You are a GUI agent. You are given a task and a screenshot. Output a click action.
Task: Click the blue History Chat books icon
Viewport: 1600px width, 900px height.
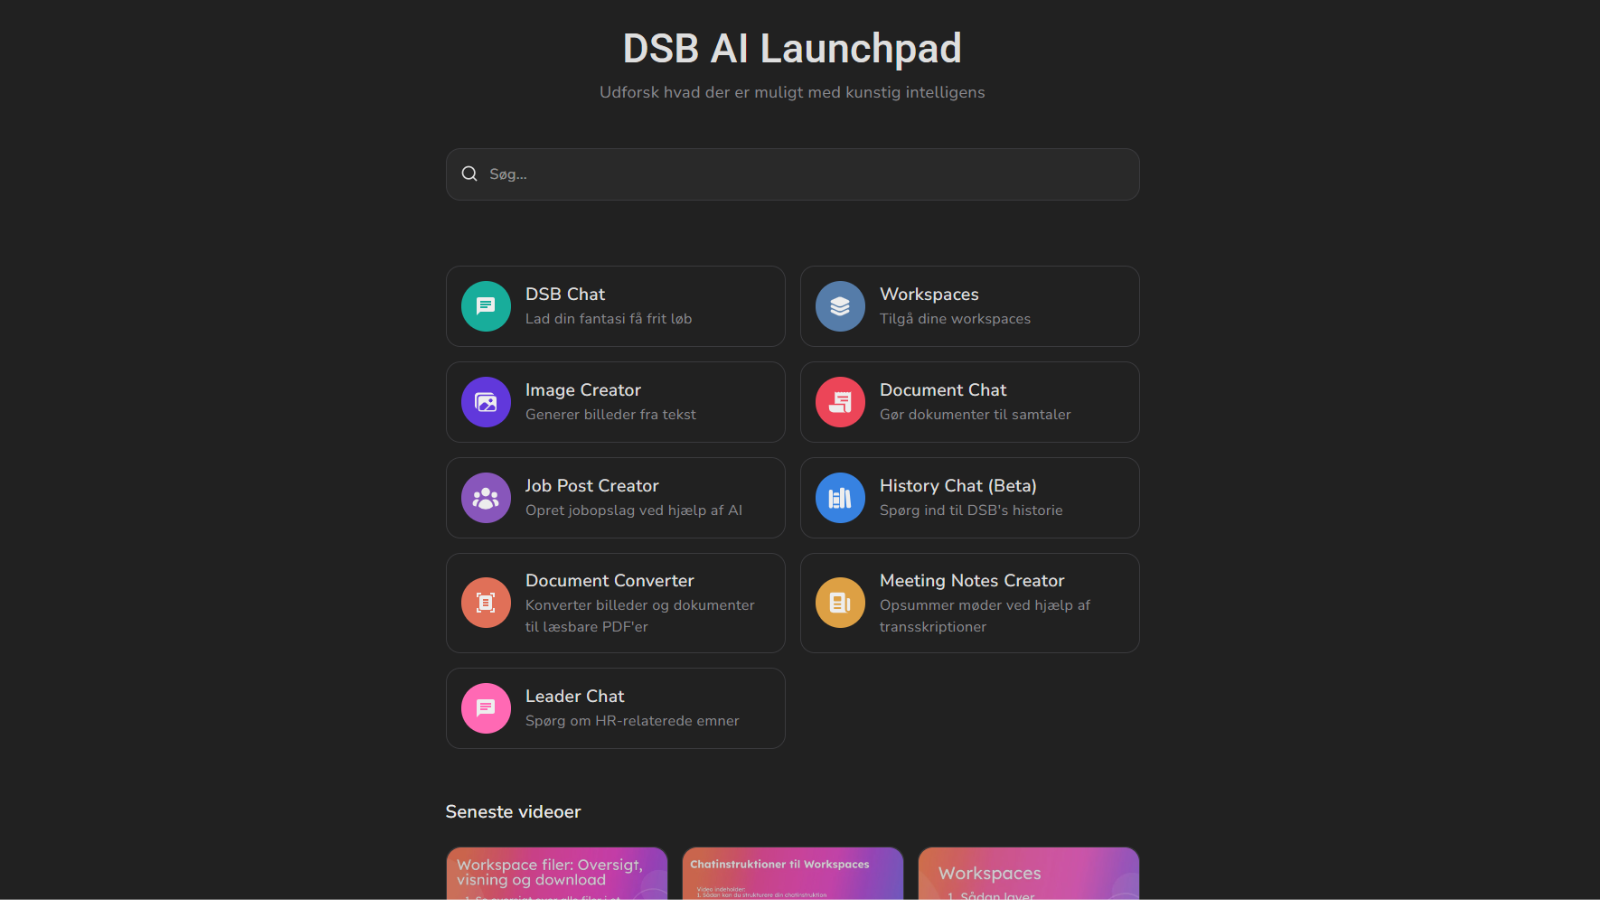click(840, 498)
